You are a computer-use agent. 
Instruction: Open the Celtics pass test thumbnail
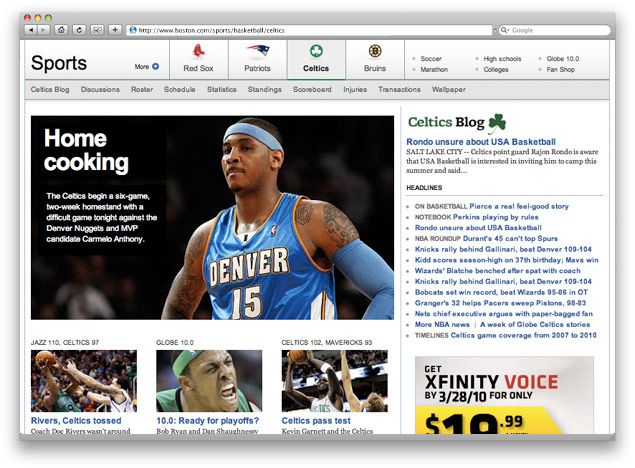coord(335,381)
